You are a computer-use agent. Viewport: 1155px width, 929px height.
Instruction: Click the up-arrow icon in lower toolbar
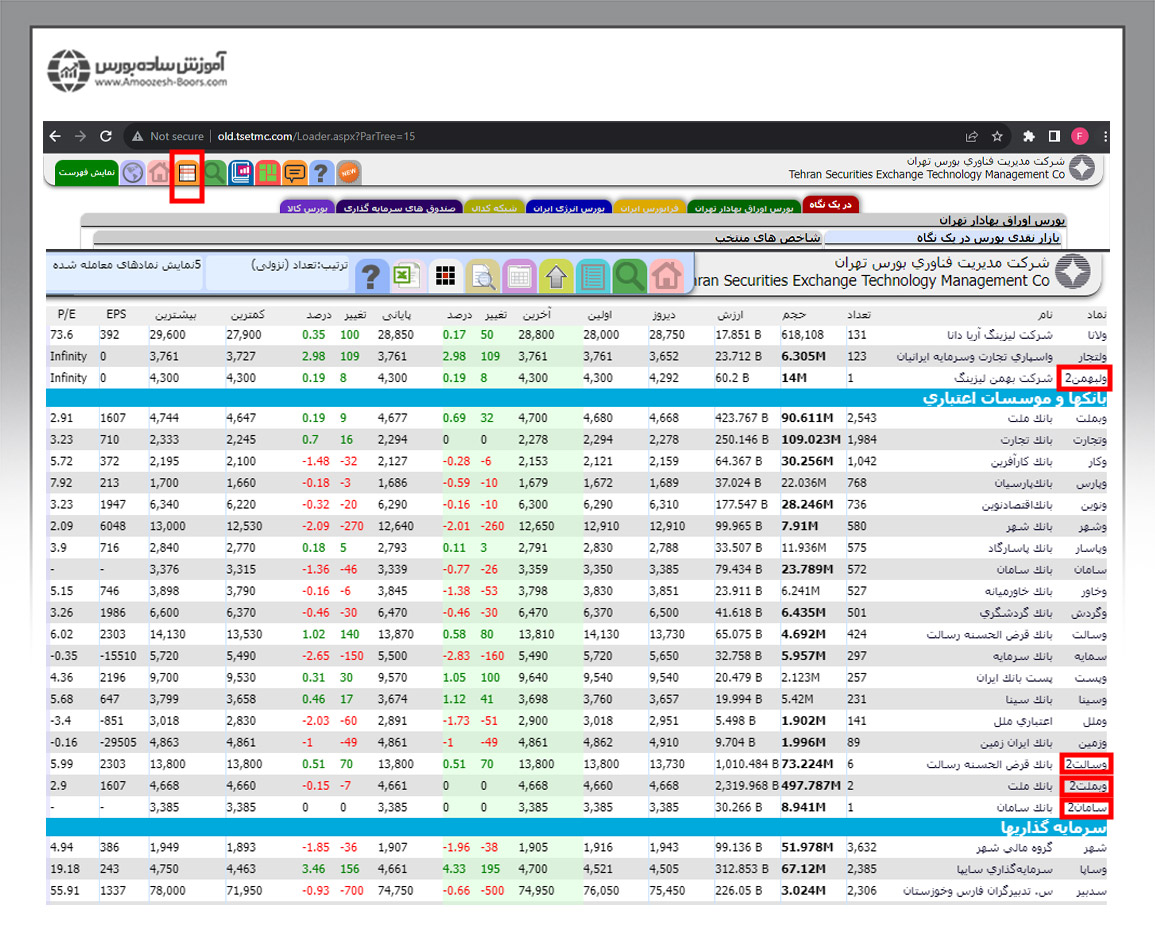[x=556, y=276]
